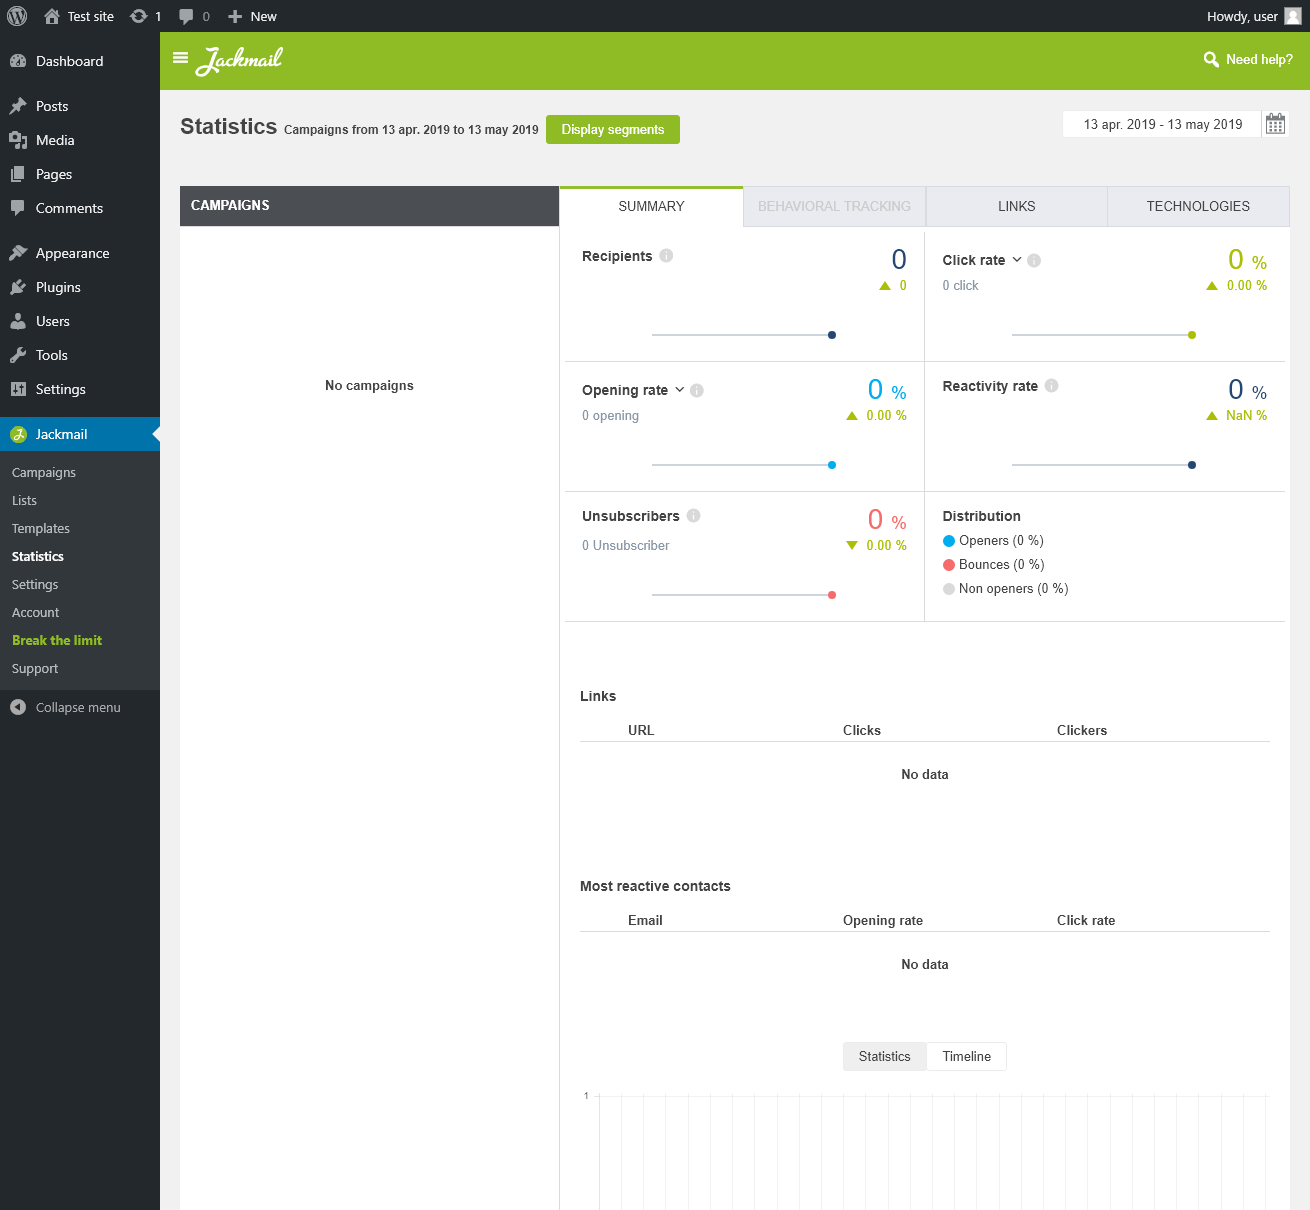The width and height of the screenshot is (1310, 1210).
Task: Open the Support submenu link
Action: [35, 668]
